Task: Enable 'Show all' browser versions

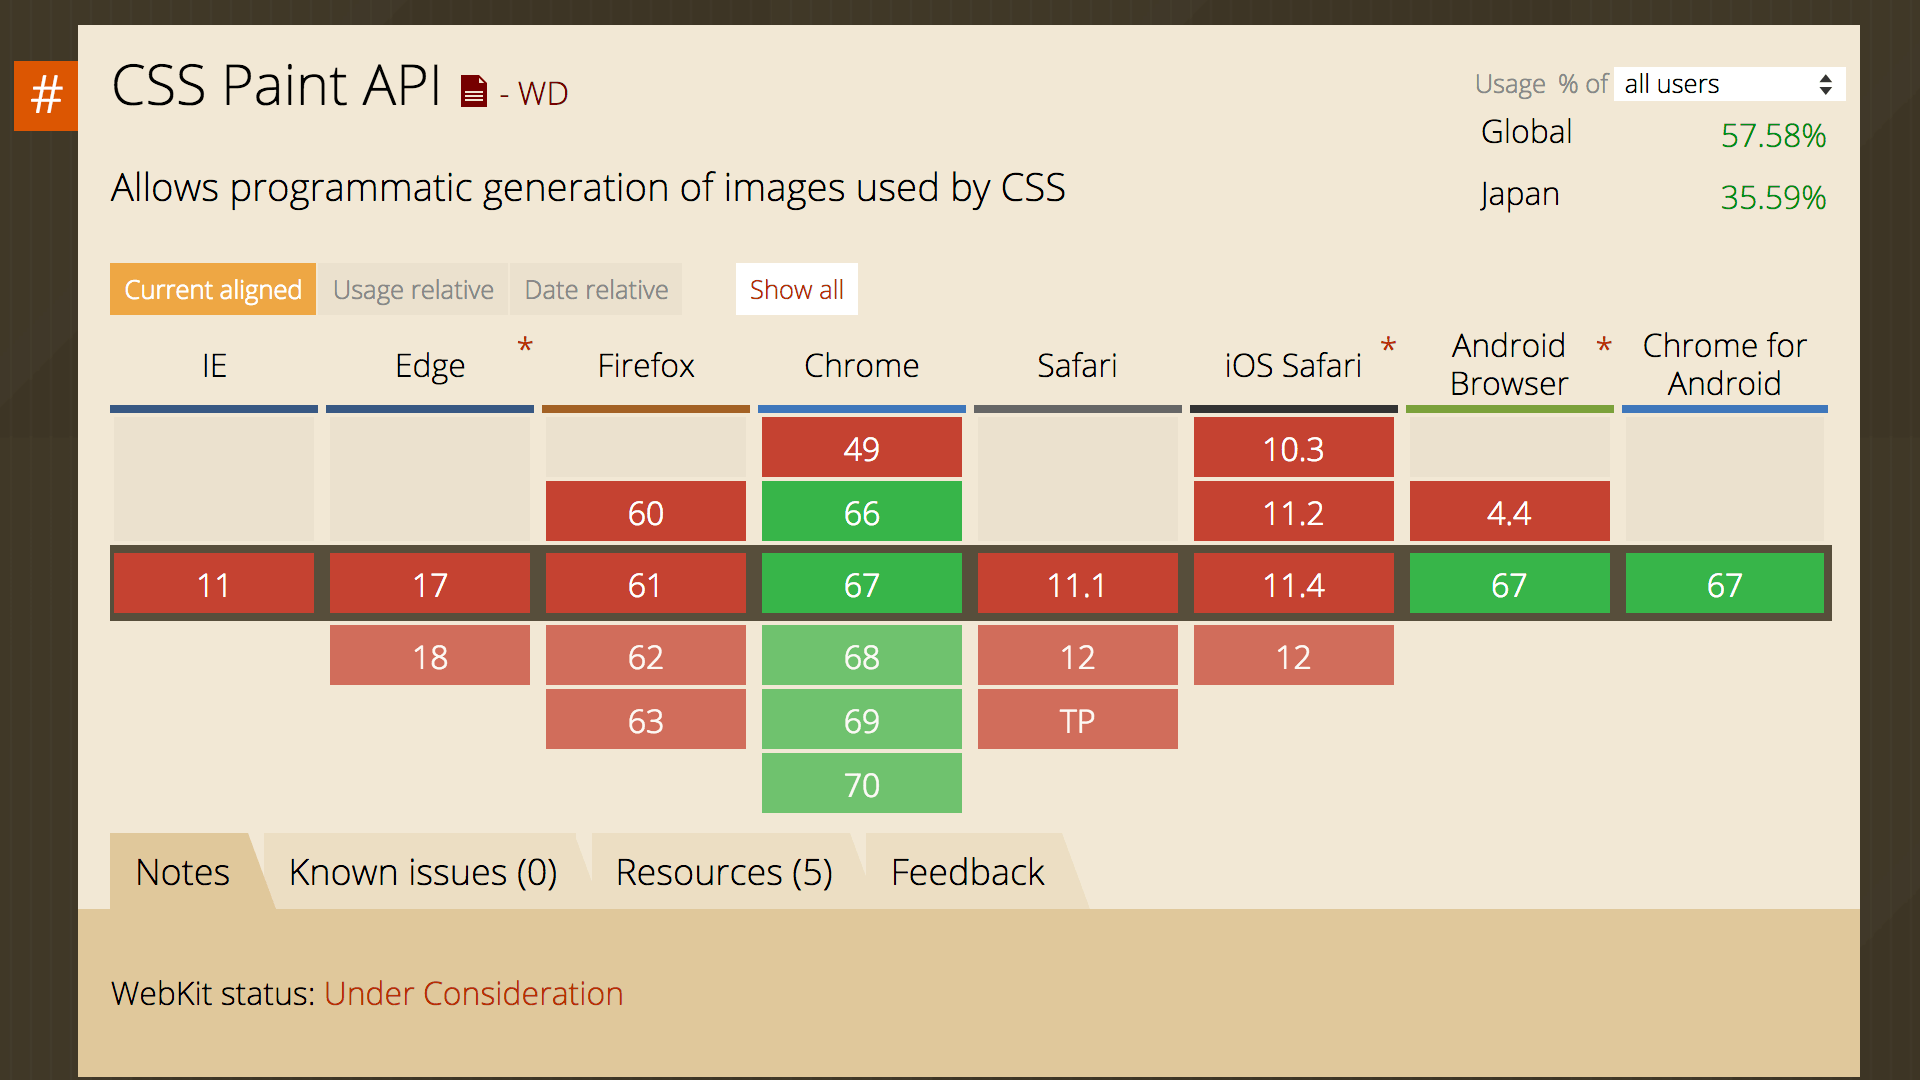Action: [x=796, y=289]
